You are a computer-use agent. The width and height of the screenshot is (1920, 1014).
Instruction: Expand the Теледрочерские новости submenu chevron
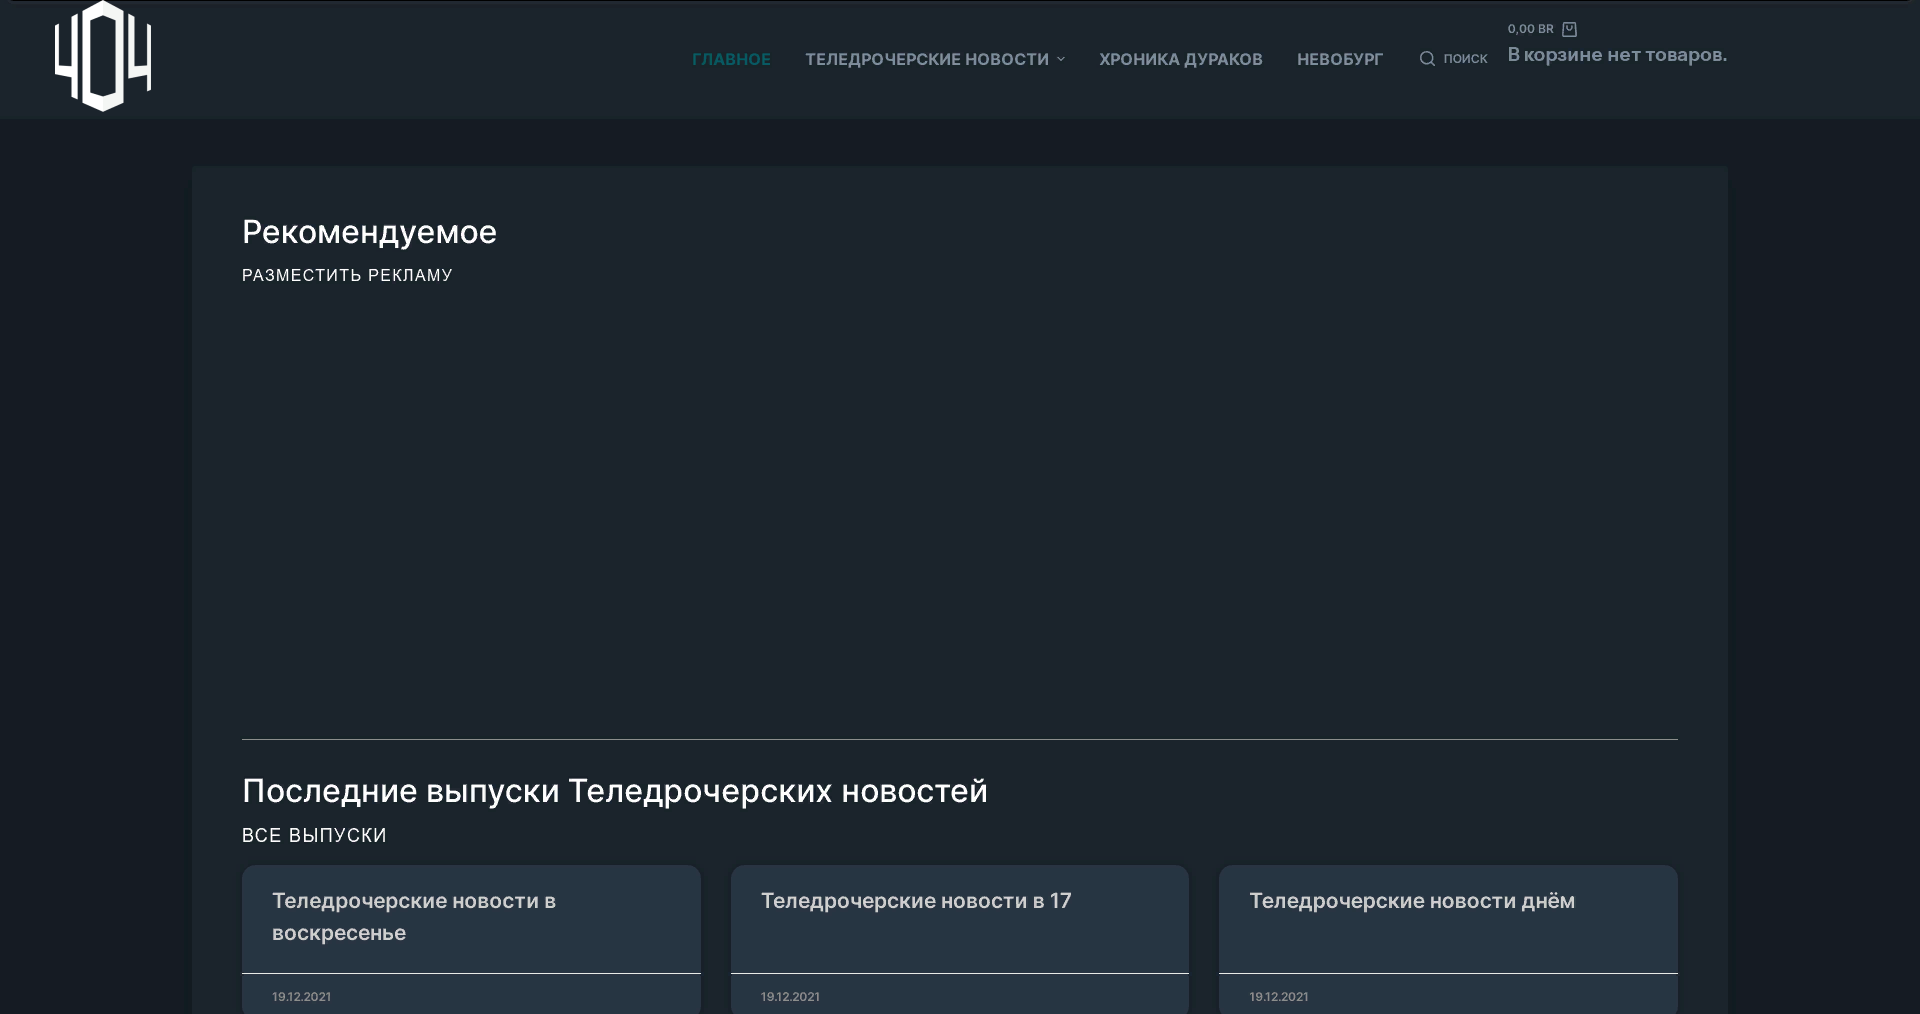pyautogui.click(x=1061, y=59)
